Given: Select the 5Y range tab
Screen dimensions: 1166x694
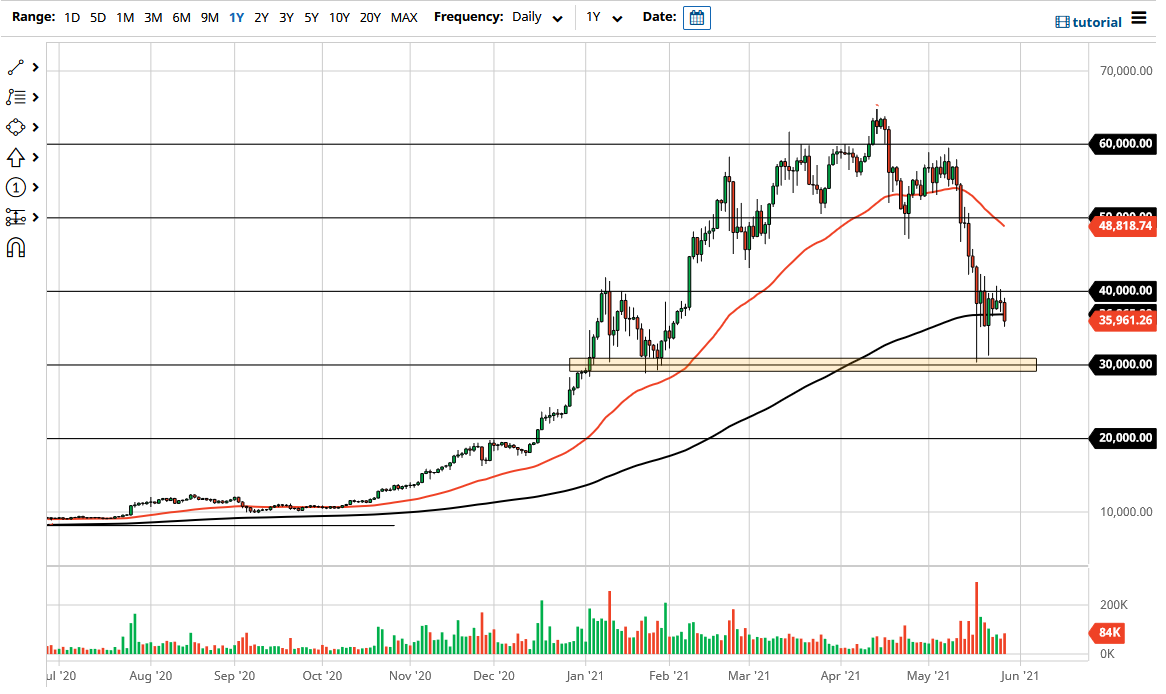Looking at the screenshot, I should [311, 17].
